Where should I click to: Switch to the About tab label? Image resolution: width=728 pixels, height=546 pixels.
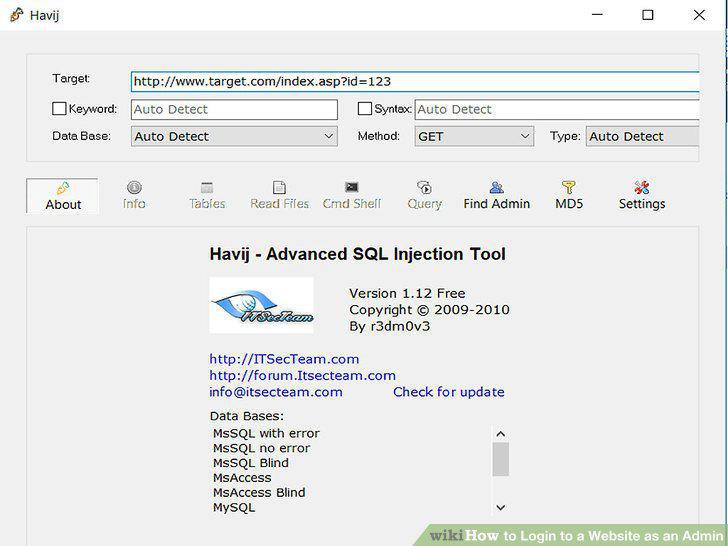point(63,205)
